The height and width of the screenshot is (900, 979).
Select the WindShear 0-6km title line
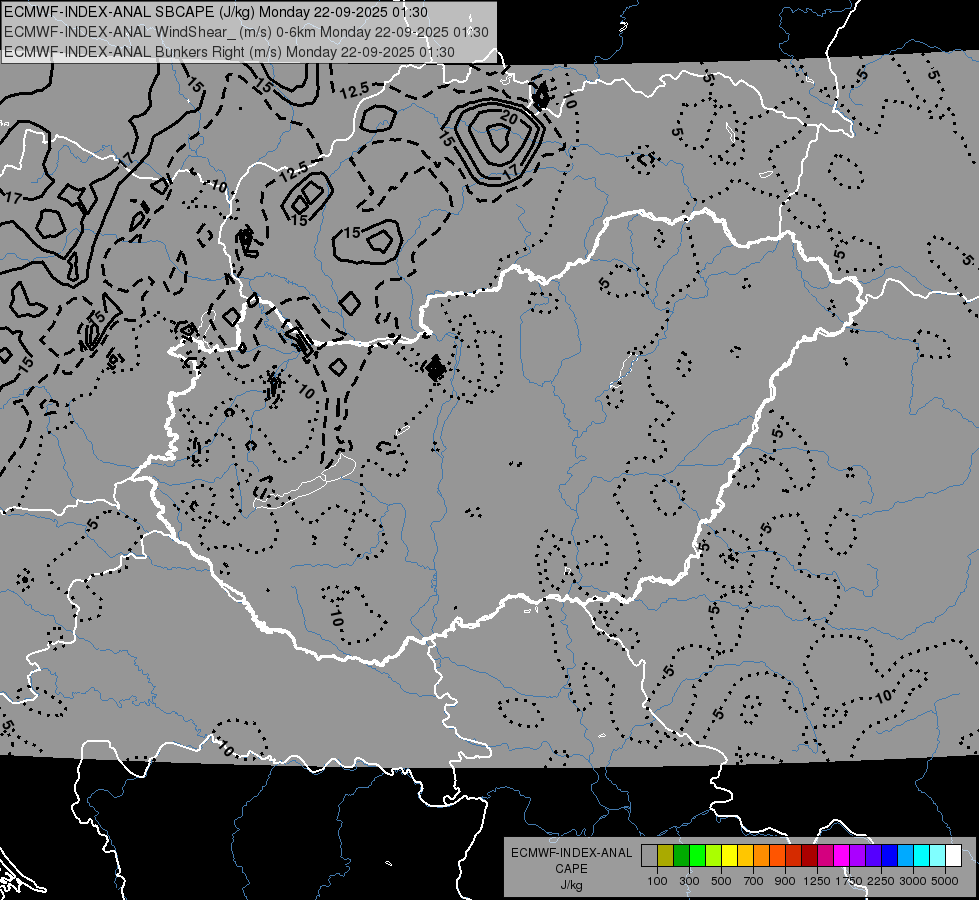coord(246,32)
